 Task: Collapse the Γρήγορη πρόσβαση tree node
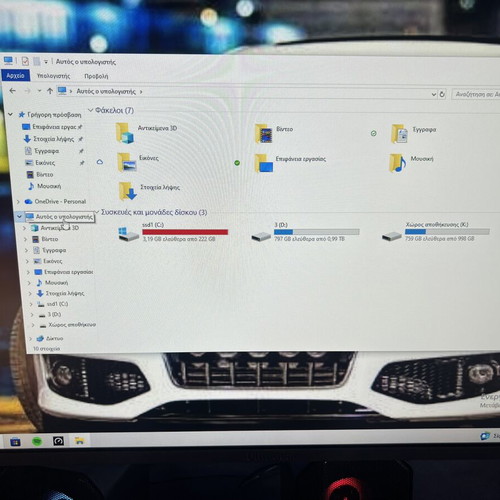tap(10, 114)
